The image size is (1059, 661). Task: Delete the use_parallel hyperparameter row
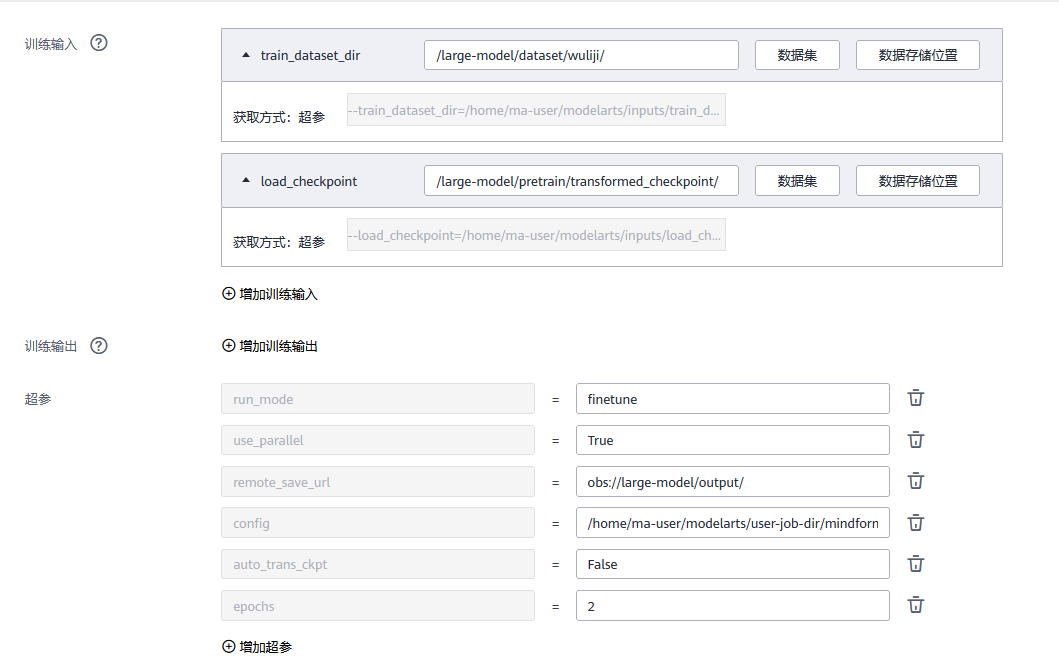click(x=915, y=440)
